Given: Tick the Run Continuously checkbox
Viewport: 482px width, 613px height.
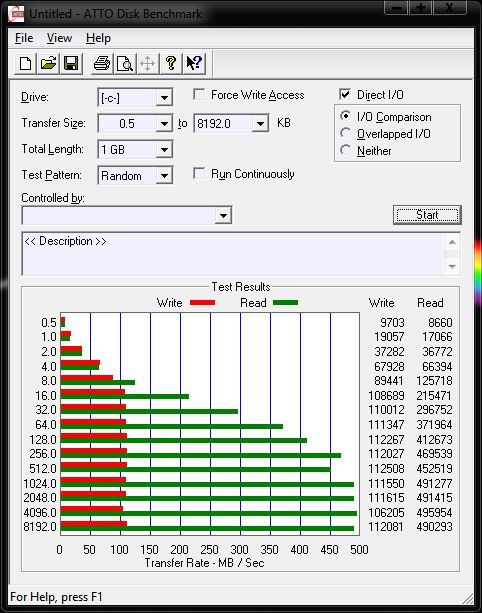Looking at the screenshot, I should click(199, 174).
